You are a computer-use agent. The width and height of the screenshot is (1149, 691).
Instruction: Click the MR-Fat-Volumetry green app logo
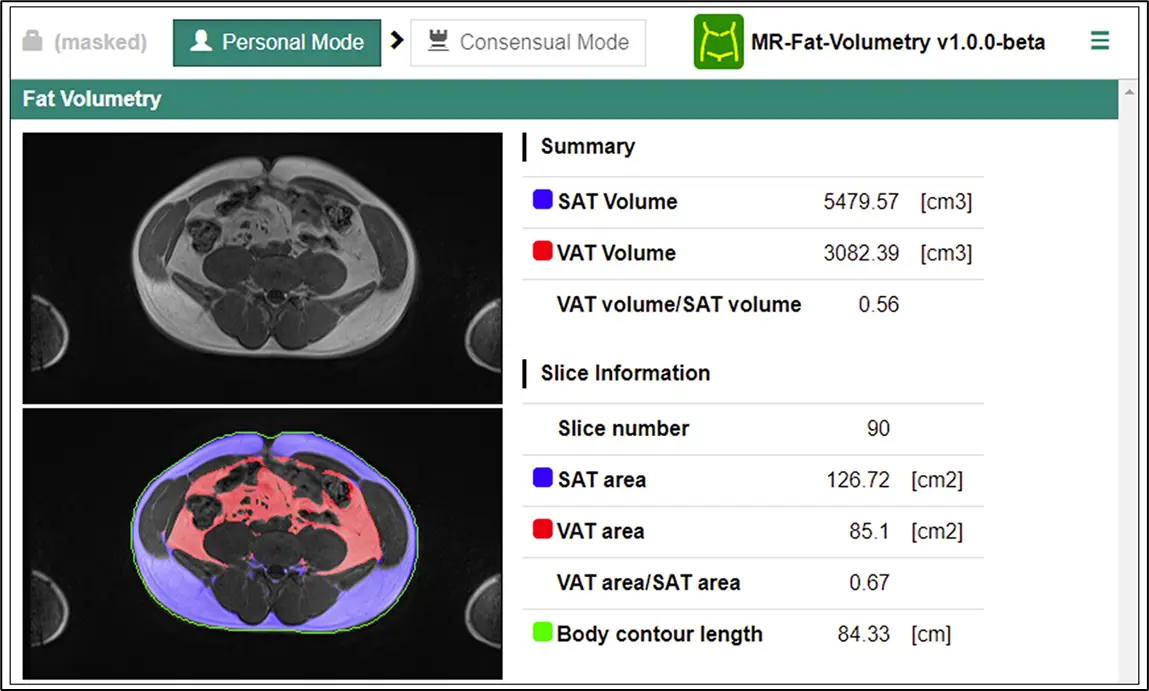click(x=718, y=42)
